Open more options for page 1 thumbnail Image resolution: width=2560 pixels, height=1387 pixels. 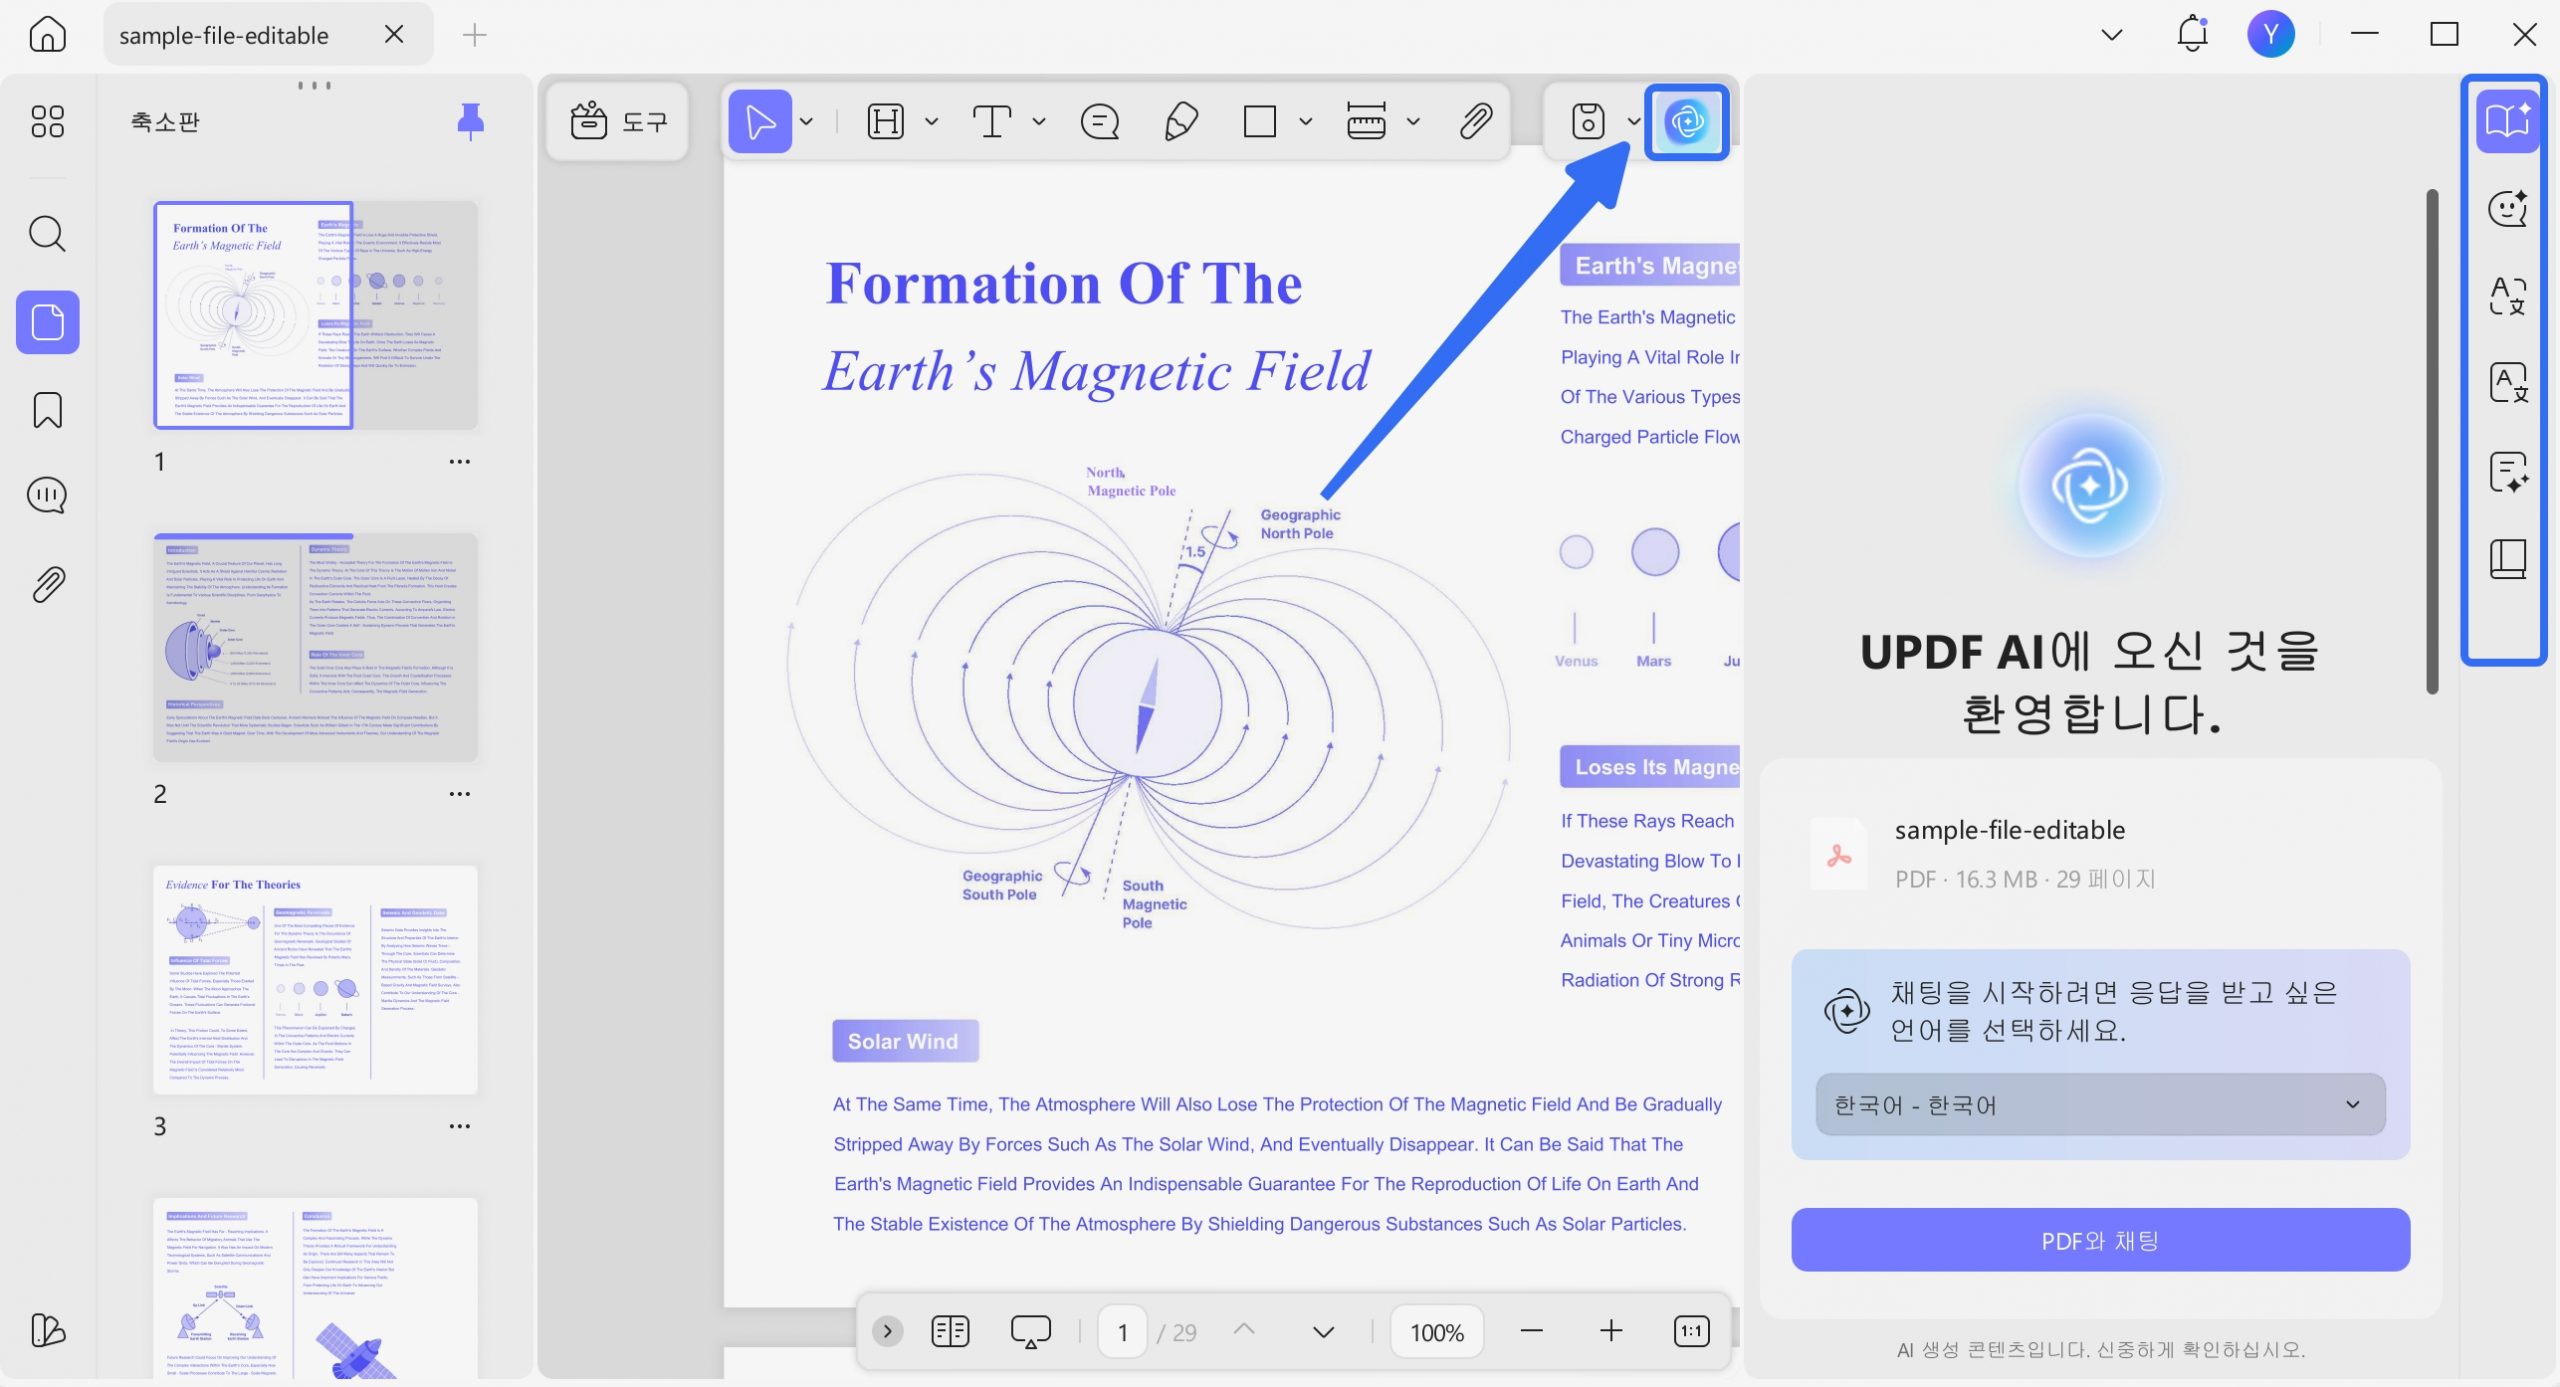459,461
